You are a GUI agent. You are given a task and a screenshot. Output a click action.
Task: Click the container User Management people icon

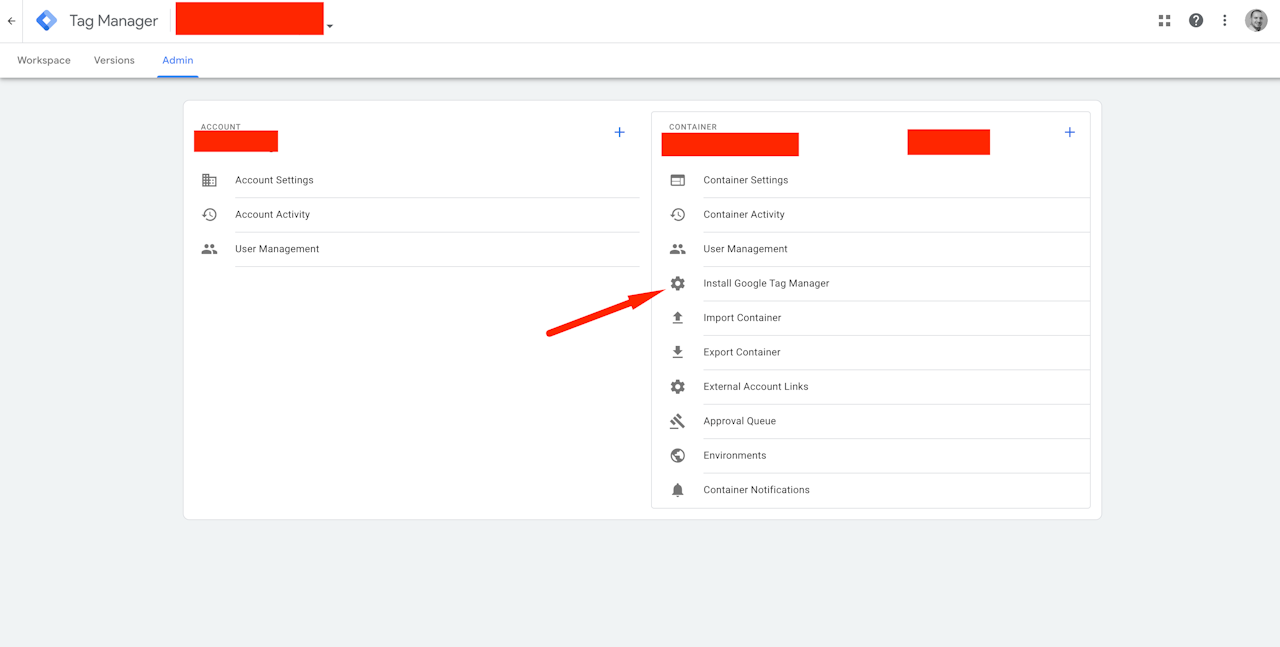677,249
